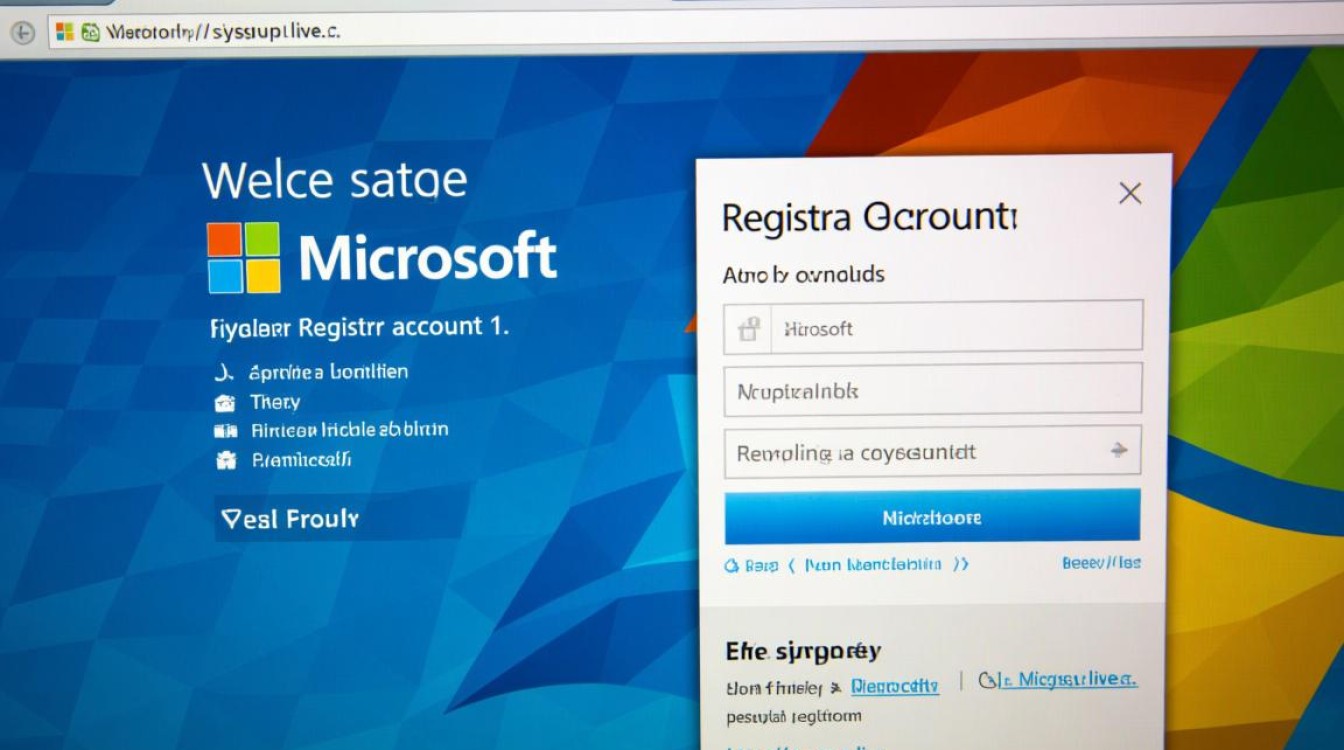Click the green security icon in address bar
The height and width of the screenshot is (750, 1344).
90,32
